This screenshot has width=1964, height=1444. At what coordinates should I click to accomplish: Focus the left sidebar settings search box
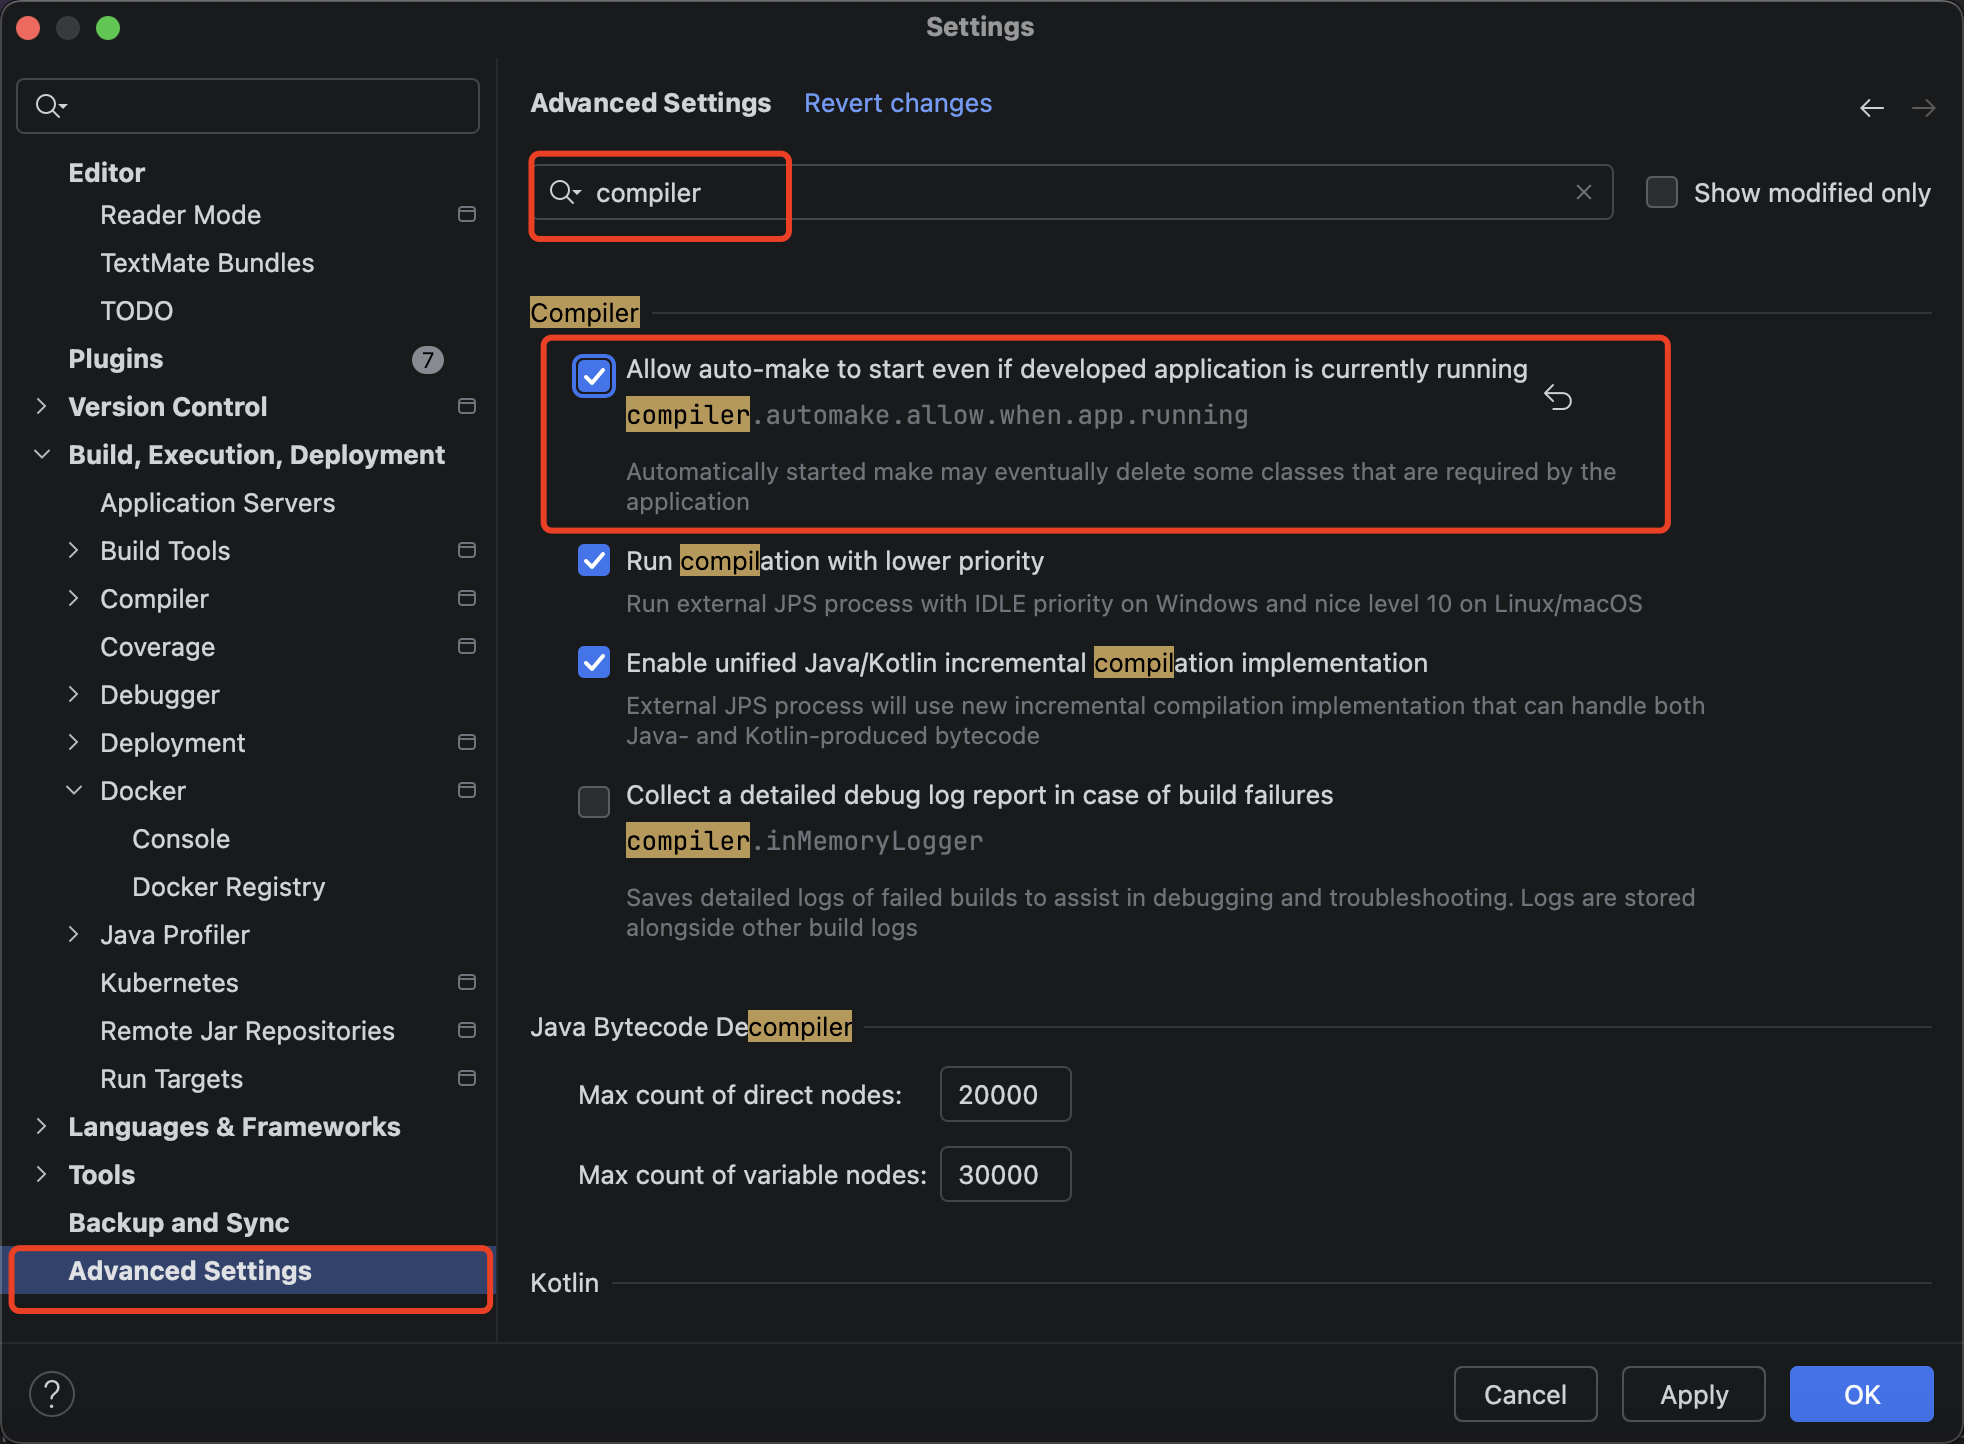point(260,106)
